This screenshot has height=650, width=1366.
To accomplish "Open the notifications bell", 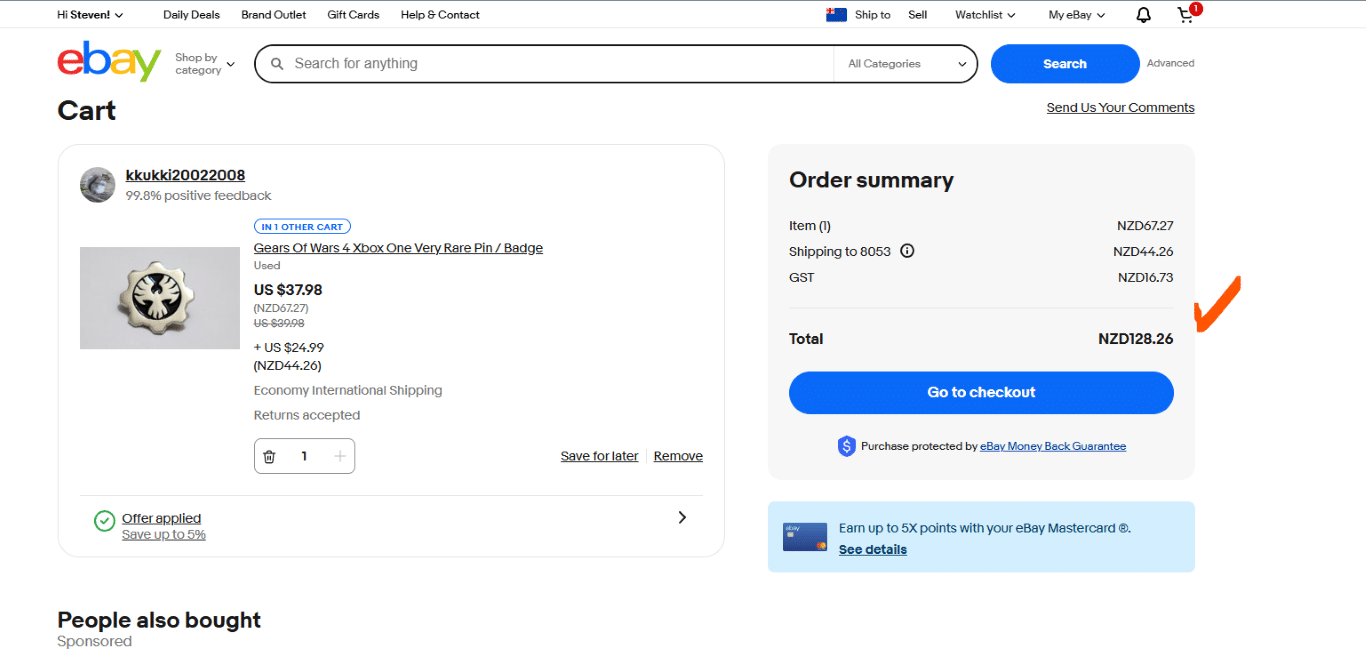I will tap(1143, 15).
